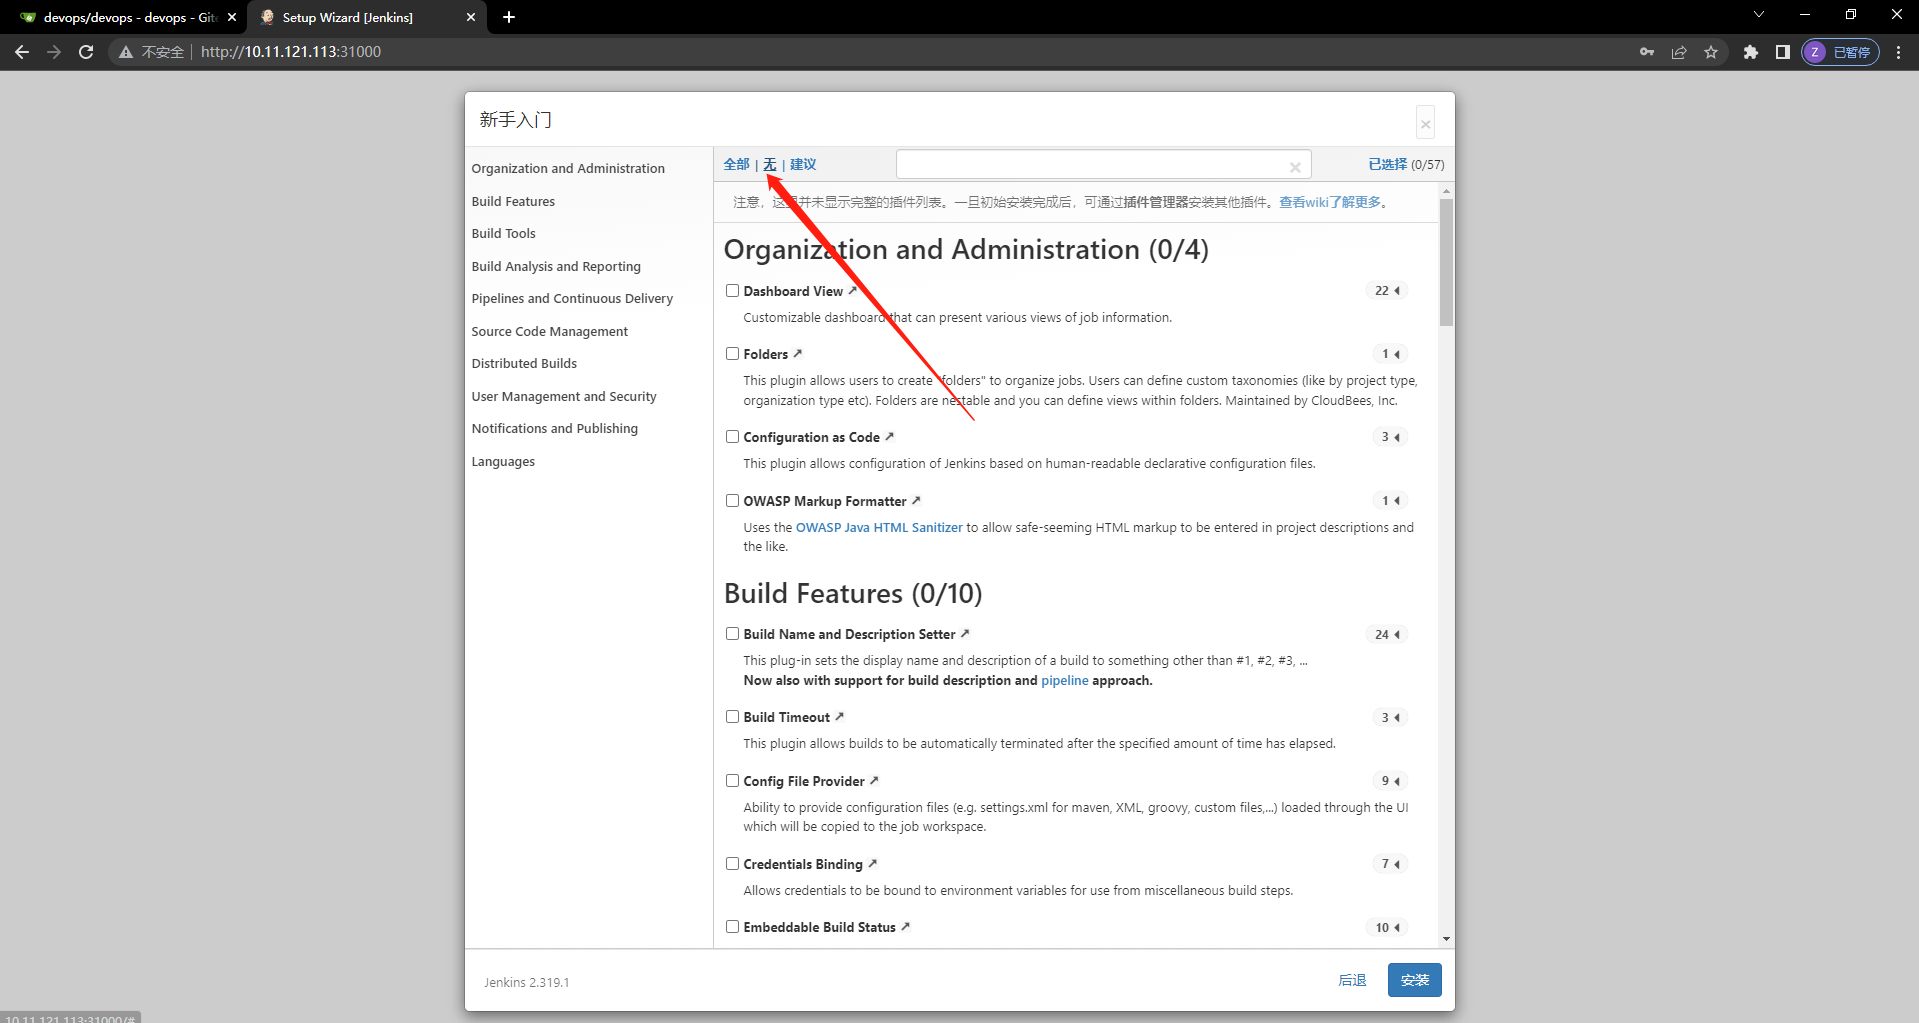Expand Configuration as Code dependencies count 3
Viewport: 1919px width, 1023px height.
click(x=1391, y=436)
